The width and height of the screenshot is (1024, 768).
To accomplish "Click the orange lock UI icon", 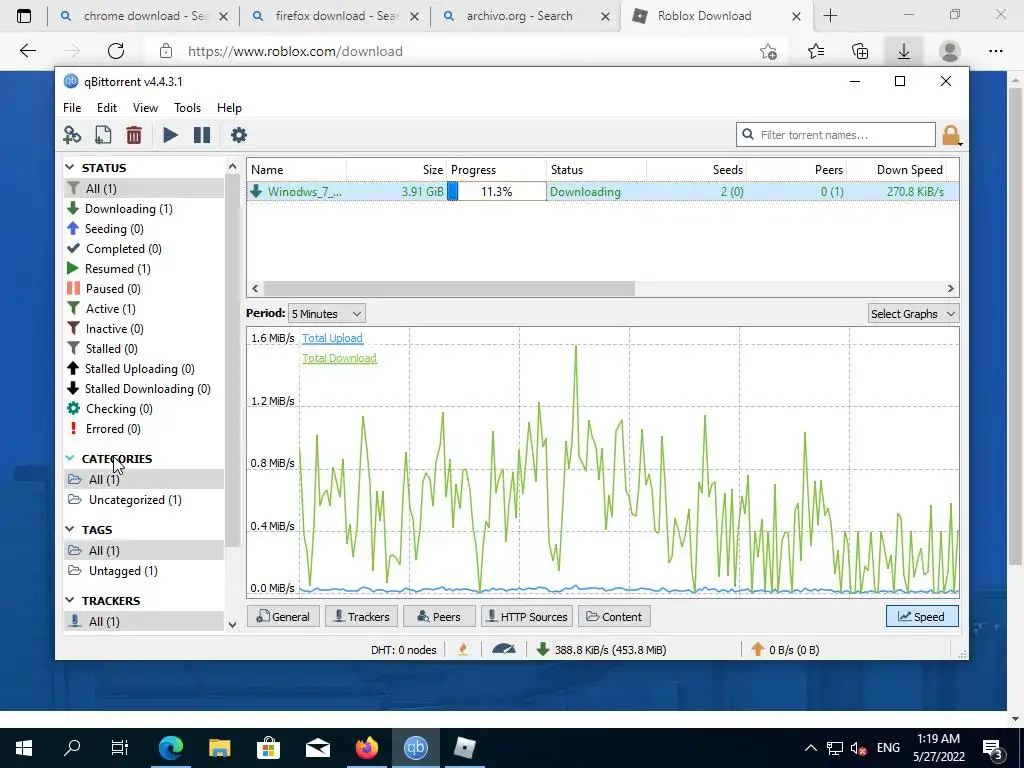I will point(951,135).
